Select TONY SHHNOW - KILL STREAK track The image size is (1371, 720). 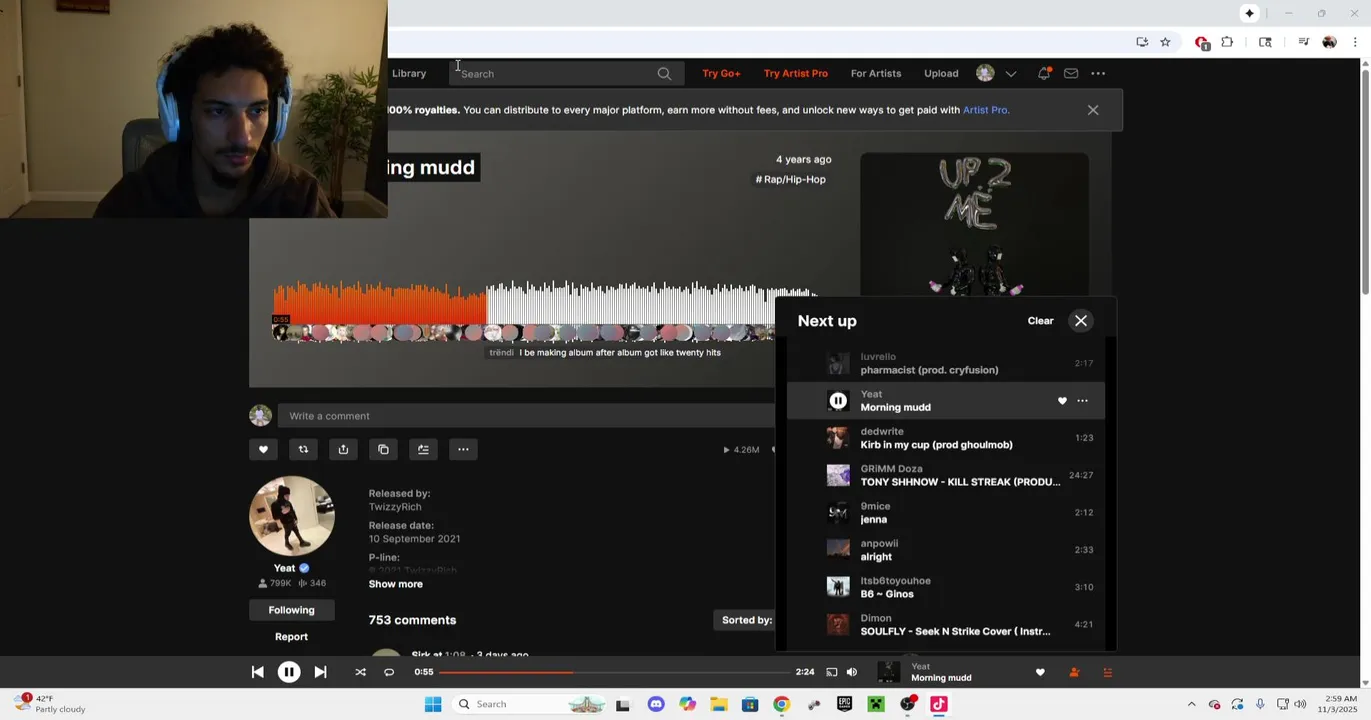coord(946,475)
